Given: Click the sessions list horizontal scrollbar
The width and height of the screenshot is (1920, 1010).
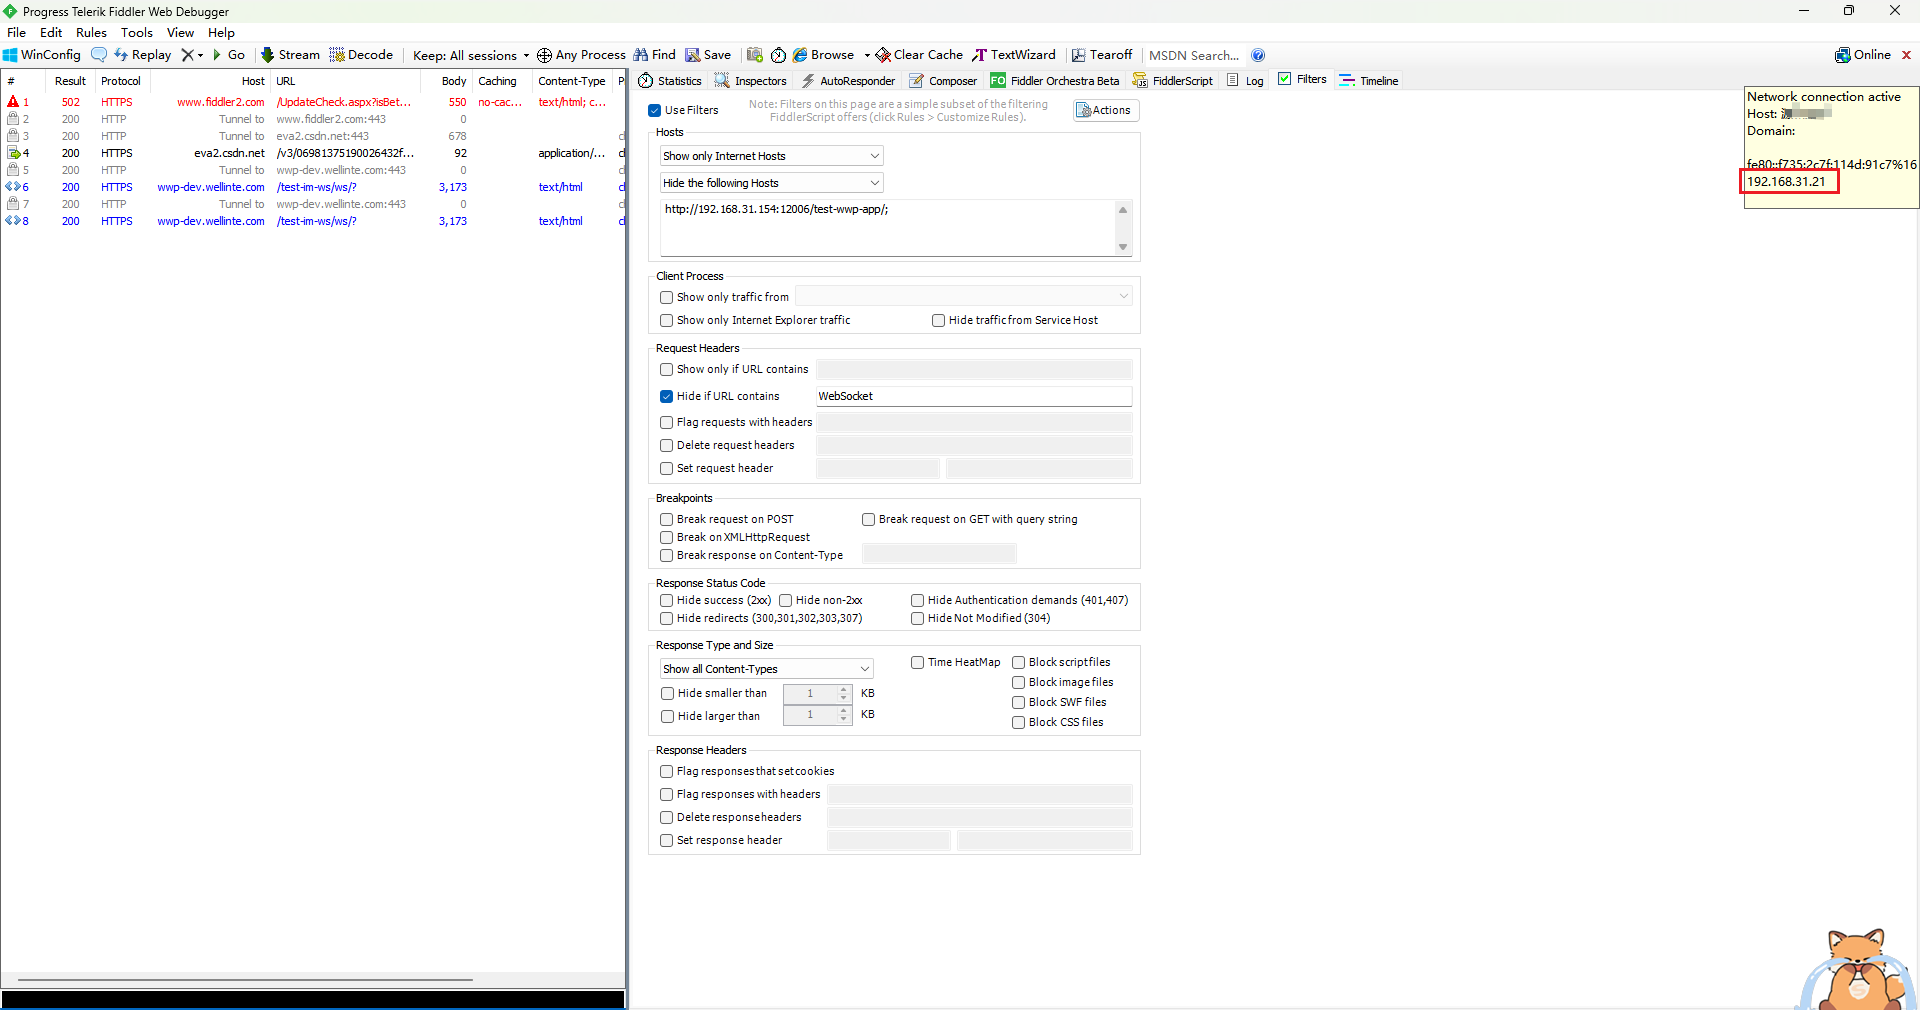Looking at the screenshot, I should (x=245, y=980).
